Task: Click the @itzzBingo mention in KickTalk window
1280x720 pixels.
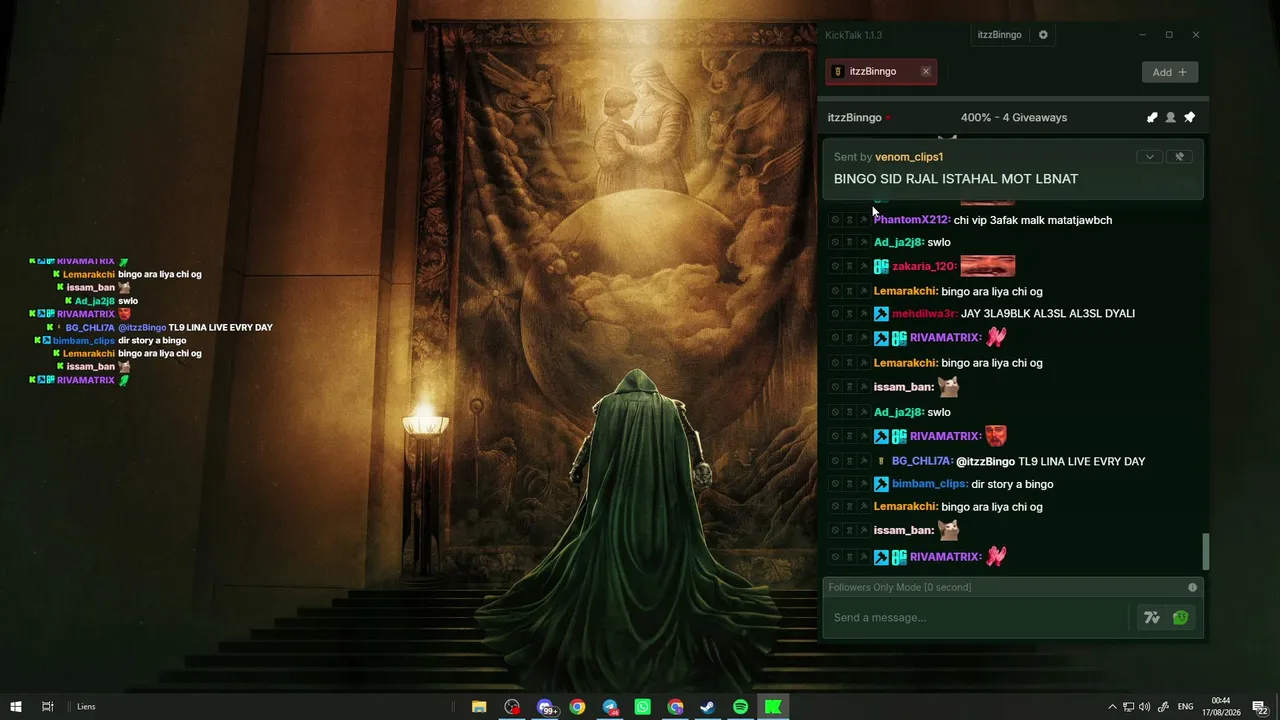Action: pyautogui.click(x=986, y=461)
